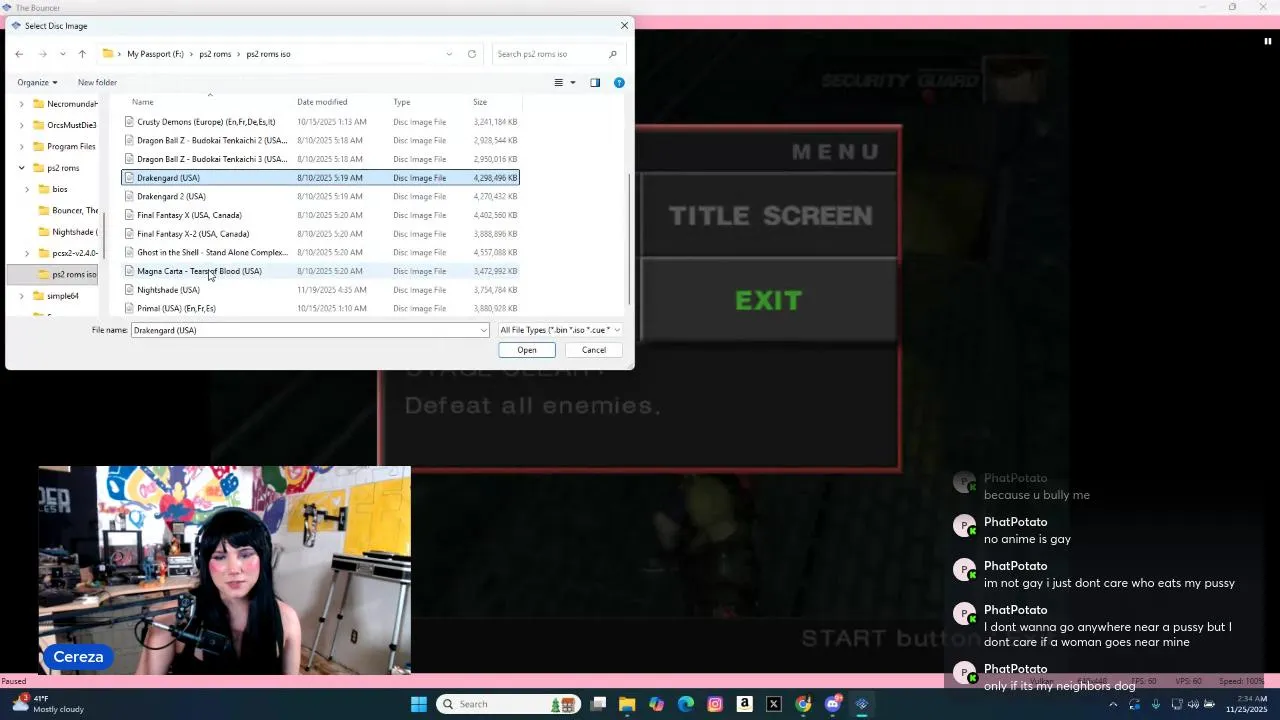Go back in the Select Disc Image dialog
Viewport: 1280px width, 720px height.
click(x=19, y=54)
